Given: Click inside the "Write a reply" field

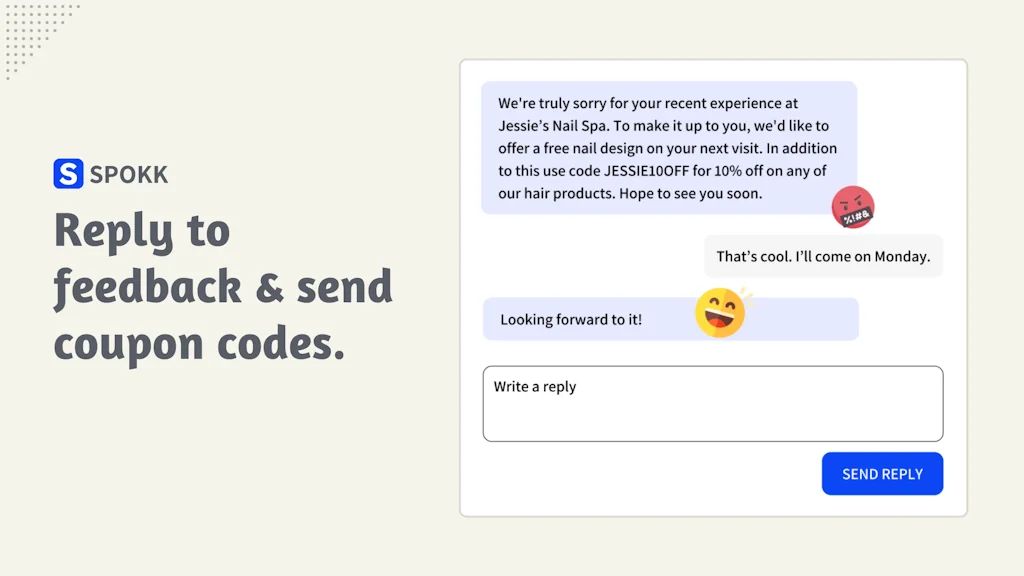Looking at the screenshot, I should (x=712, y=403).
